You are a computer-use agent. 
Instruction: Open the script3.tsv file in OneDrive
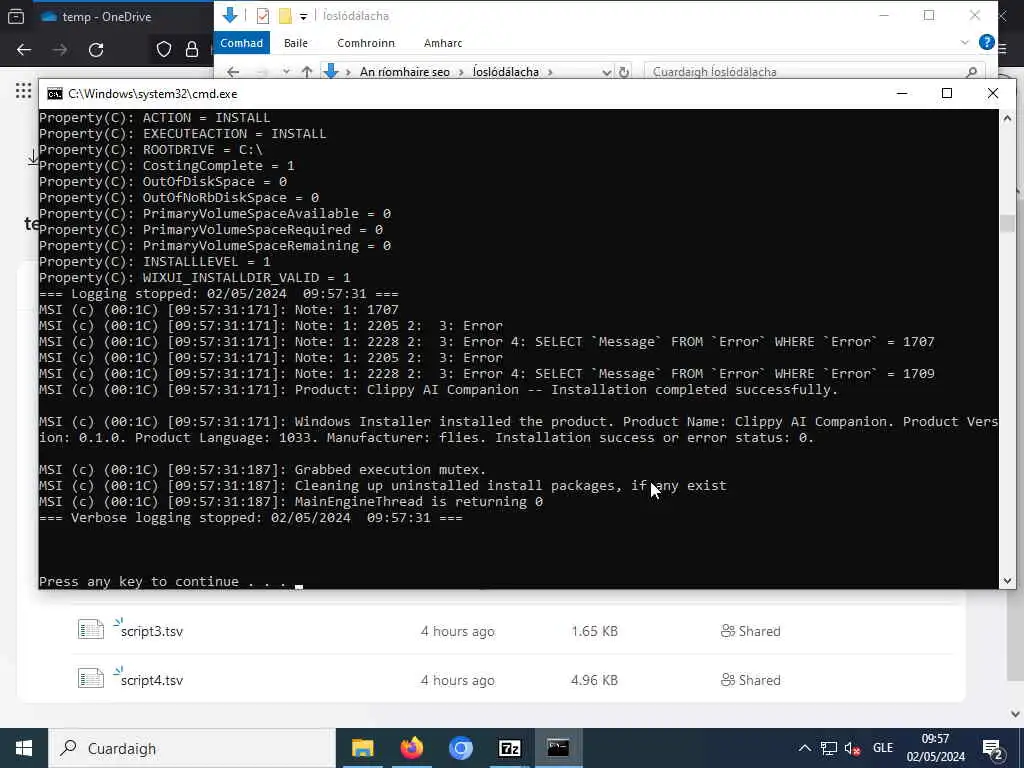tap(152, 632)
